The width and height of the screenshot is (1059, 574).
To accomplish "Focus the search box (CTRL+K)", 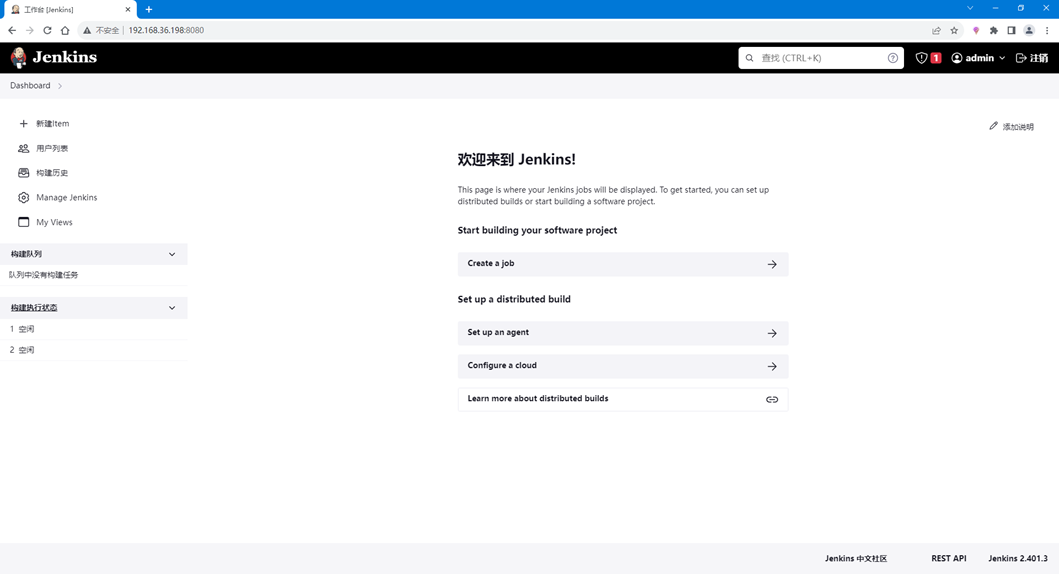I will pos(821,58).
